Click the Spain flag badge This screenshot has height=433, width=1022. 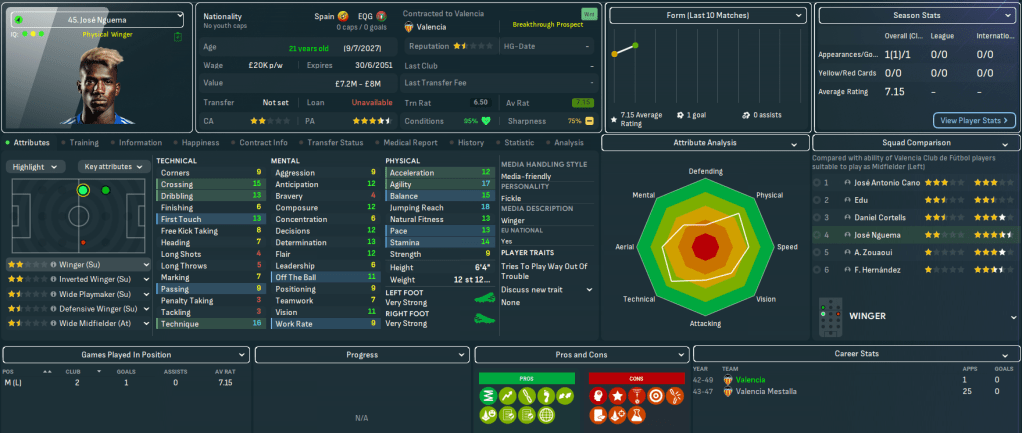344,17
